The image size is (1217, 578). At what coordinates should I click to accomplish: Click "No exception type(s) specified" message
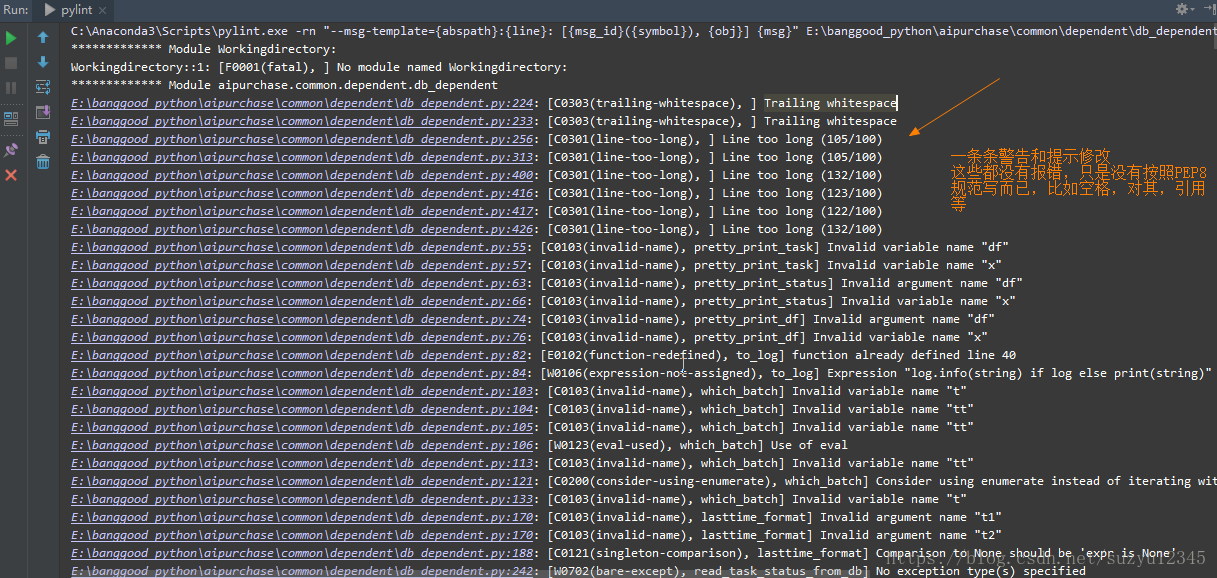coord(981,571)
